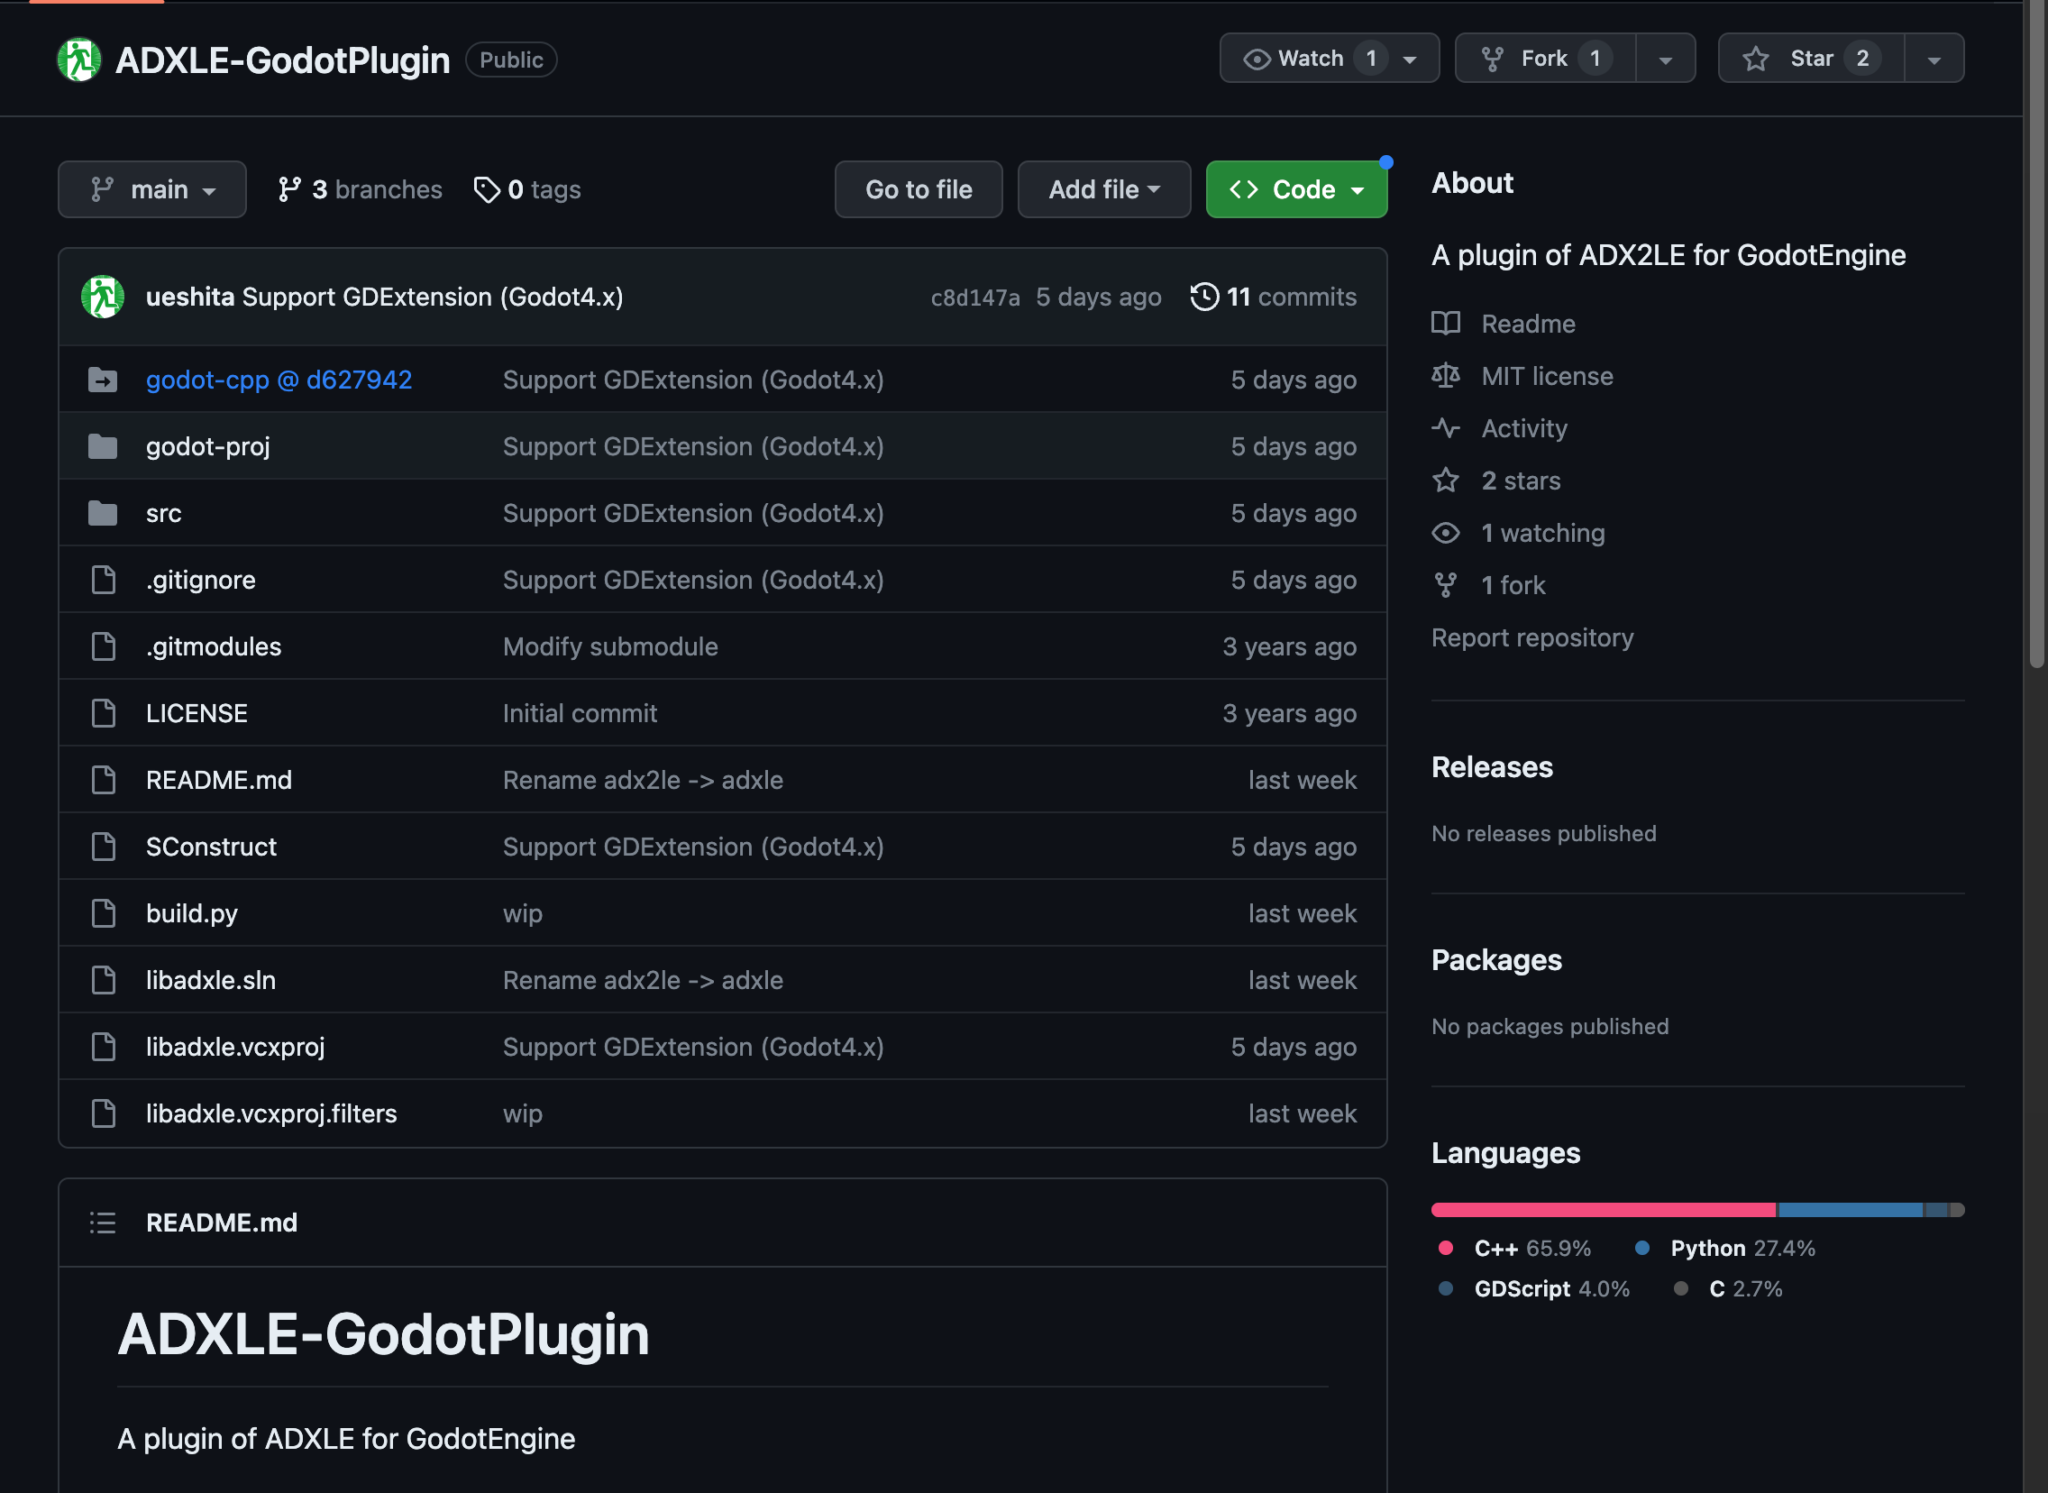Toggle Star on this repository
Image resolution: width=2048 pixels, height=1493 pixels.
pos(1810,59)
